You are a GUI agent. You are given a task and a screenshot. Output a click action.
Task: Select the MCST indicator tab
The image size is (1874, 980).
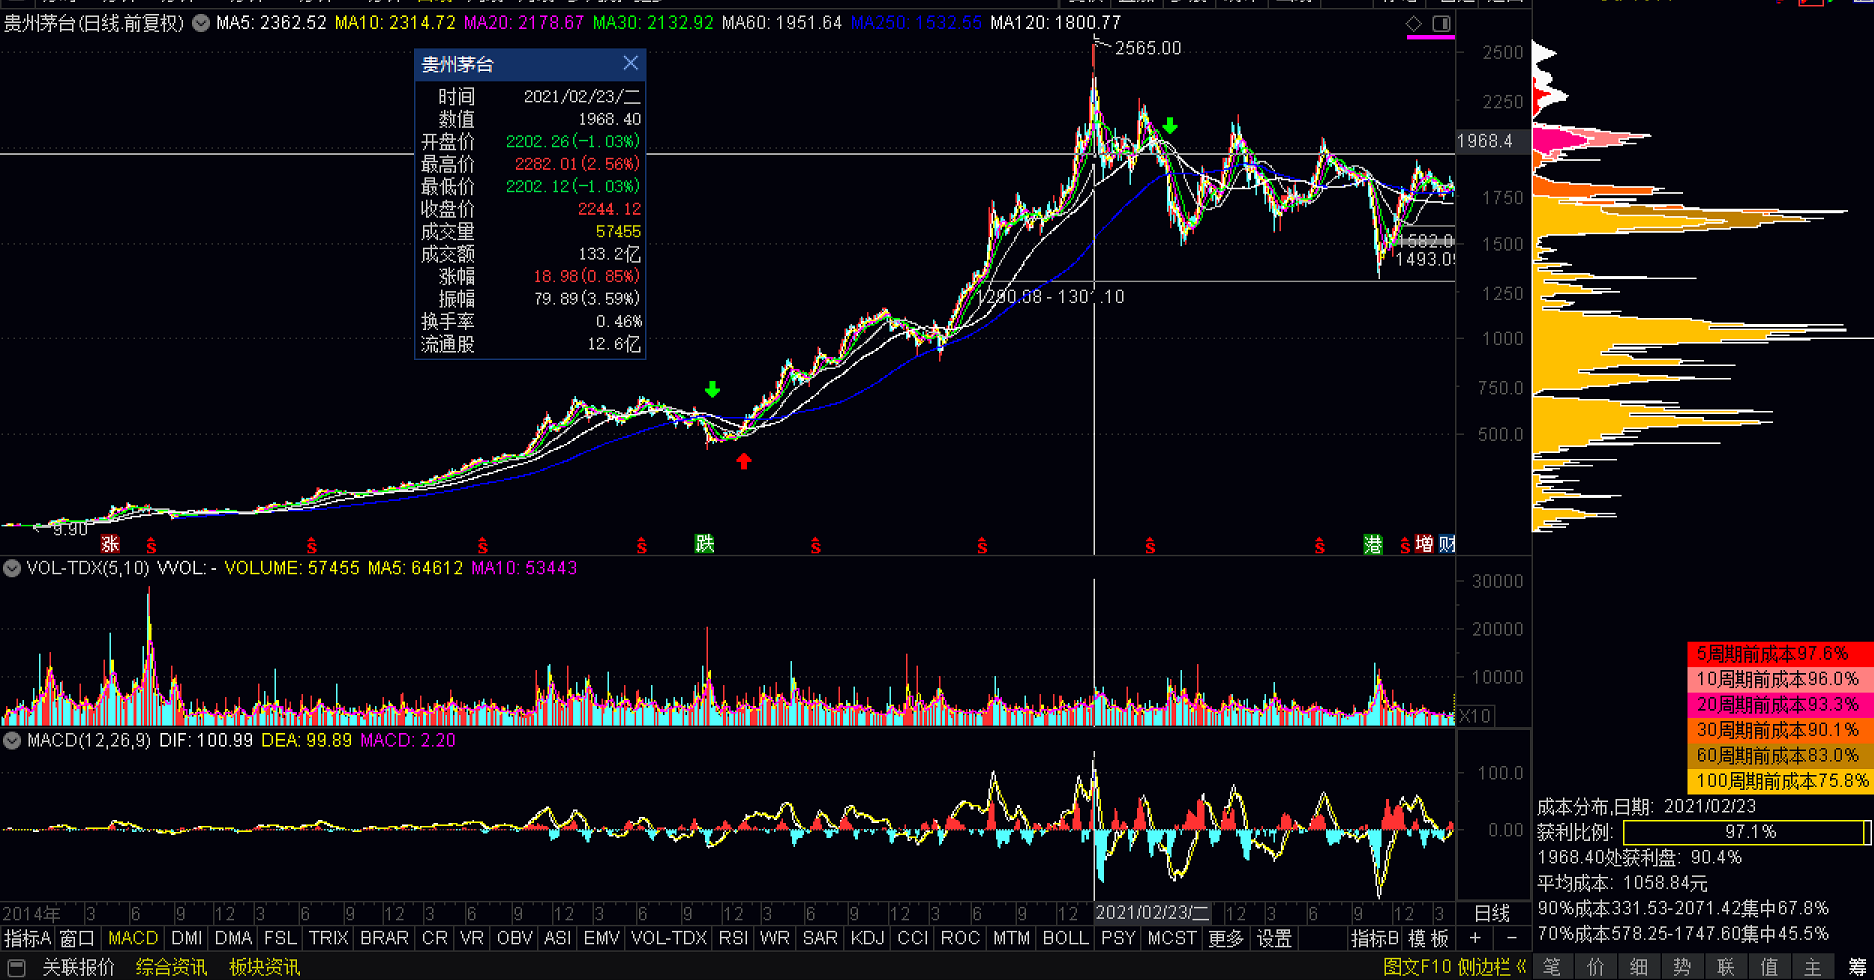[x=1172, y=939]
